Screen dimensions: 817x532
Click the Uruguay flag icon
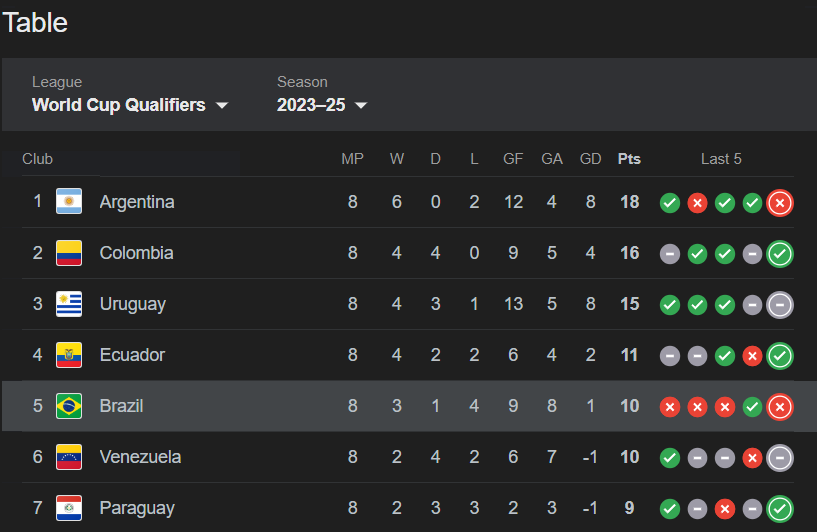click(x=69, y=304)
